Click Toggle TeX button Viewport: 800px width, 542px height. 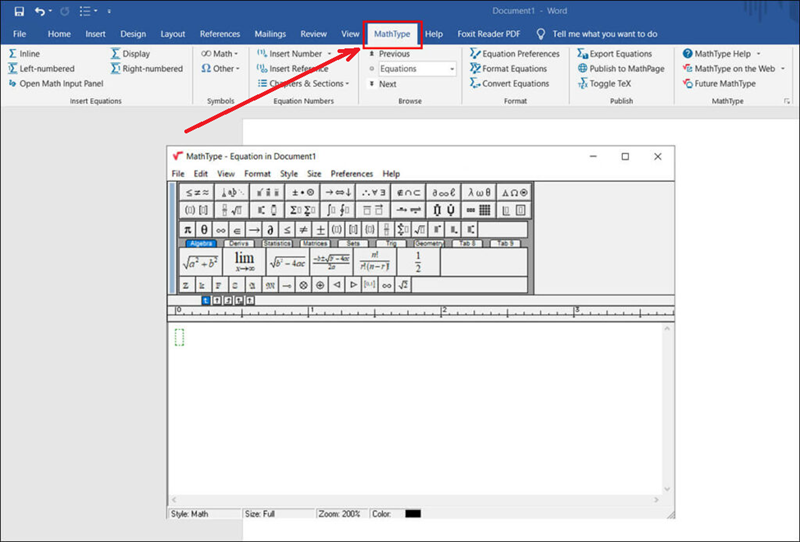click(605, 83)
